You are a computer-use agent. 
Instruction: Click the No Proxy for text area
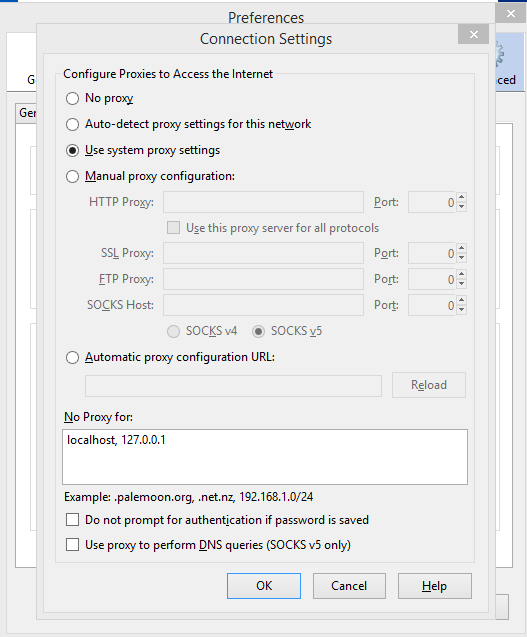pyautogui.click(x=265, y=457)
